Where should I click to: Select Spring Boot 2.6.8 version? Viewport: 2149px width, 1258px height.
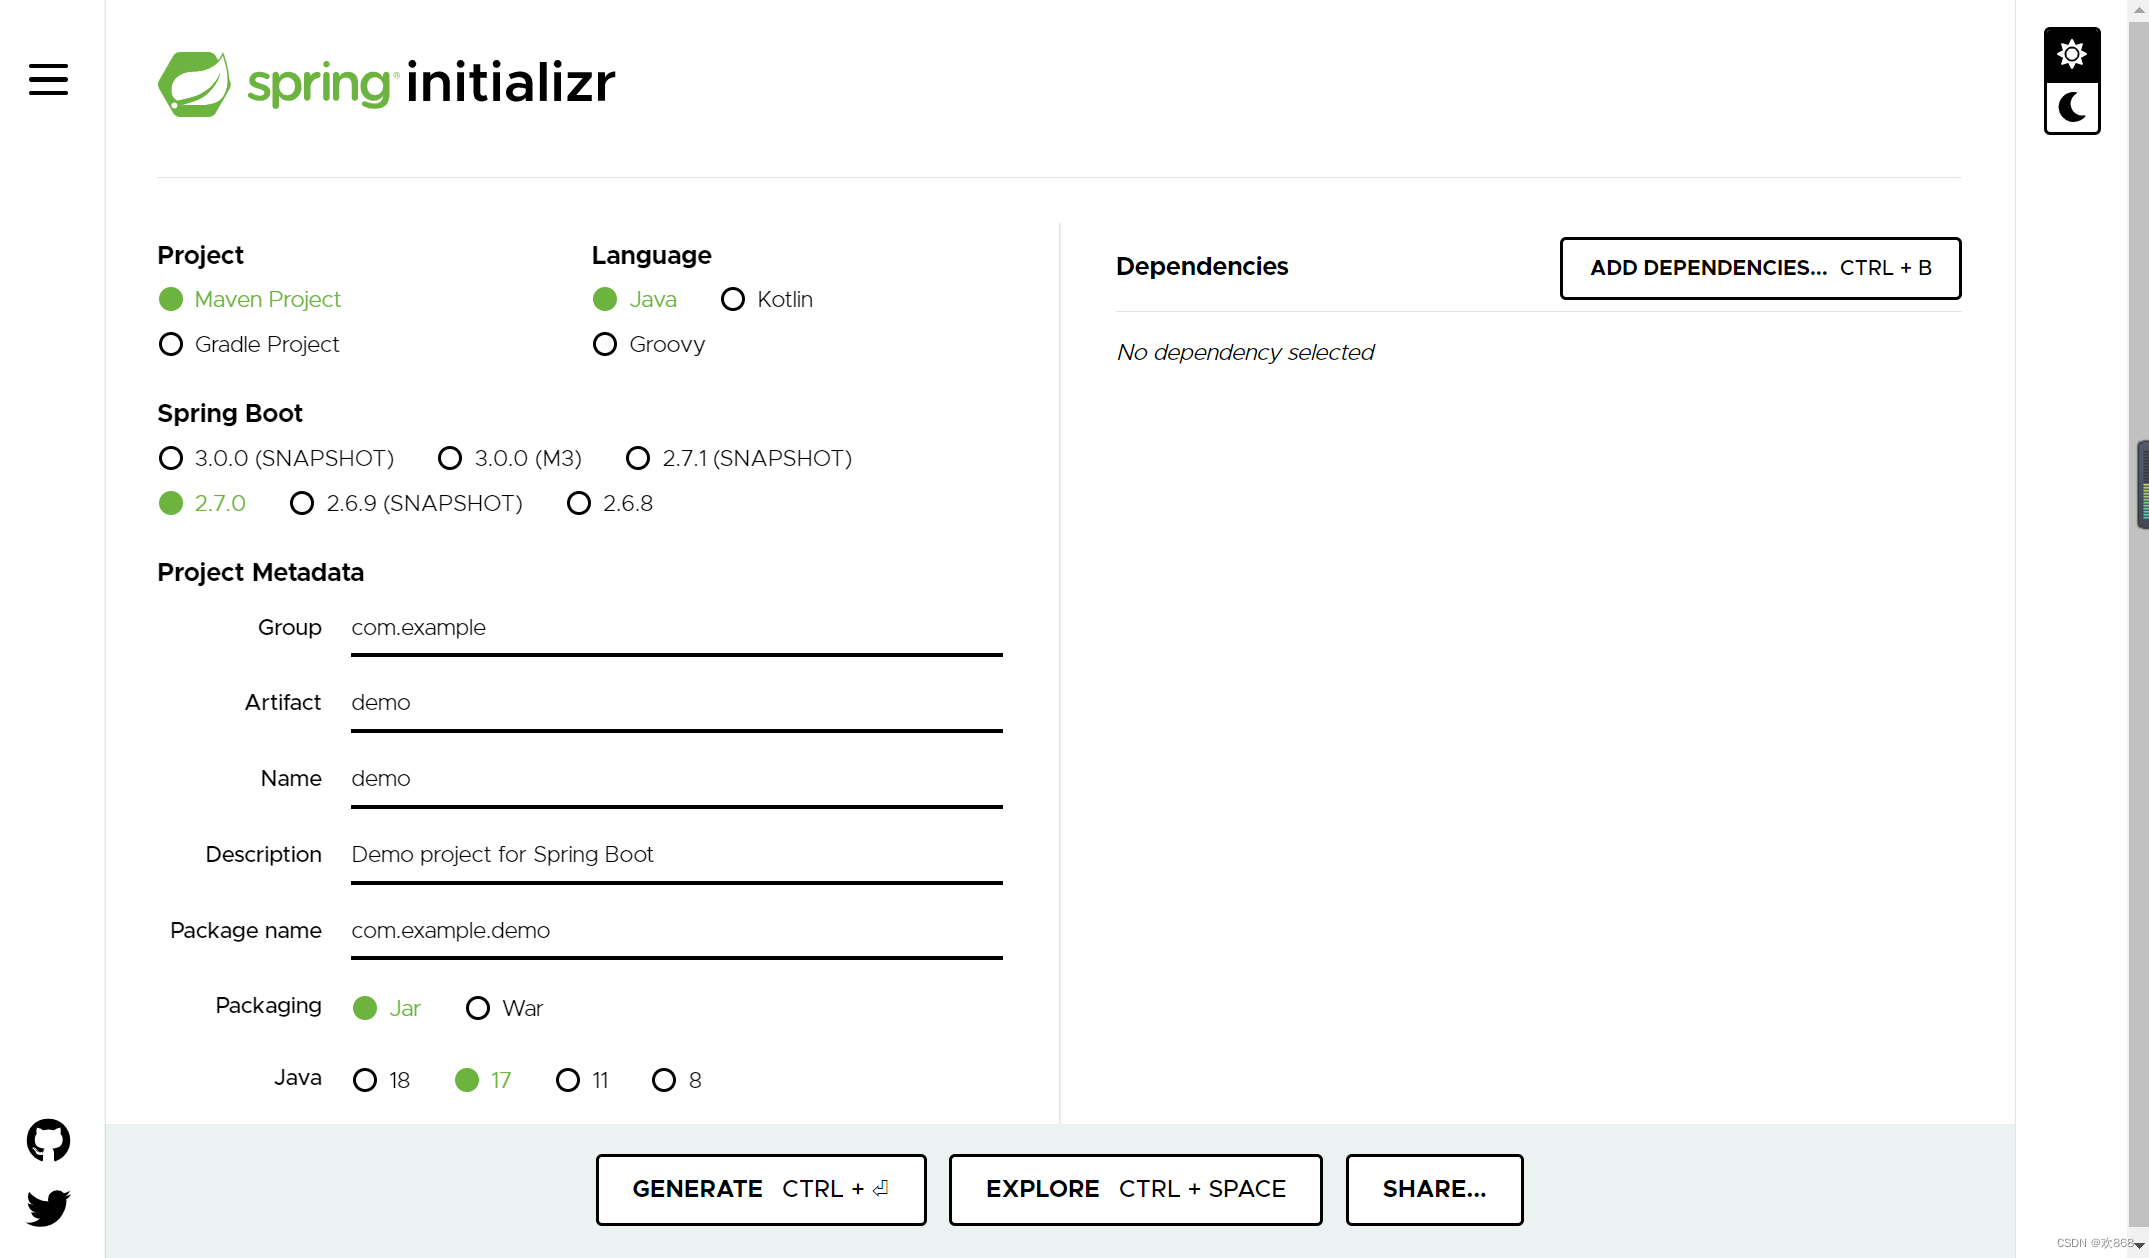click(579, 503)
